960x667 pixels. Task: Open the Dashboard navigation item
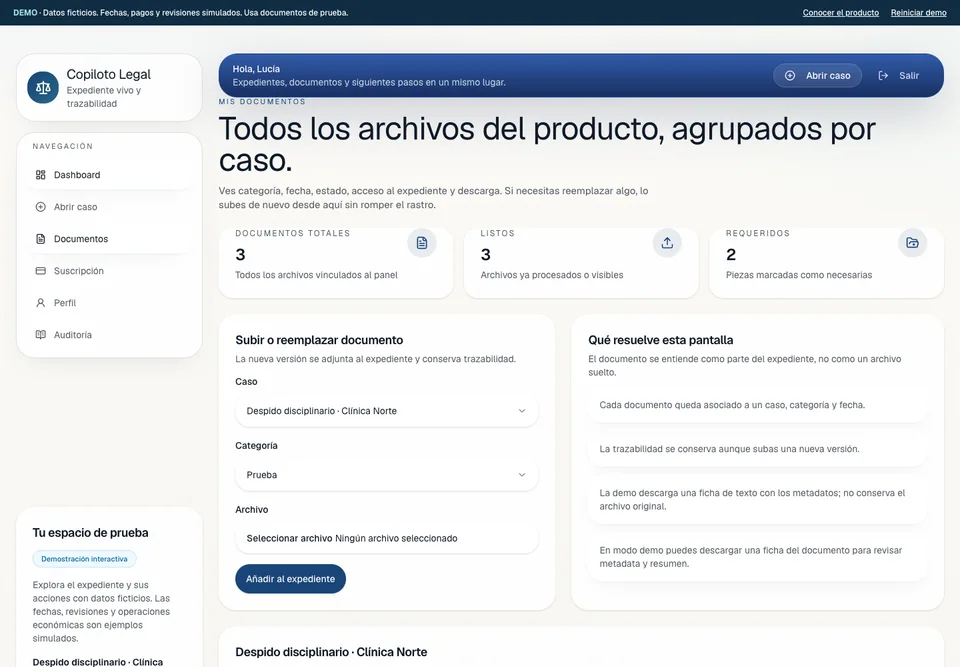pos(110,175)
